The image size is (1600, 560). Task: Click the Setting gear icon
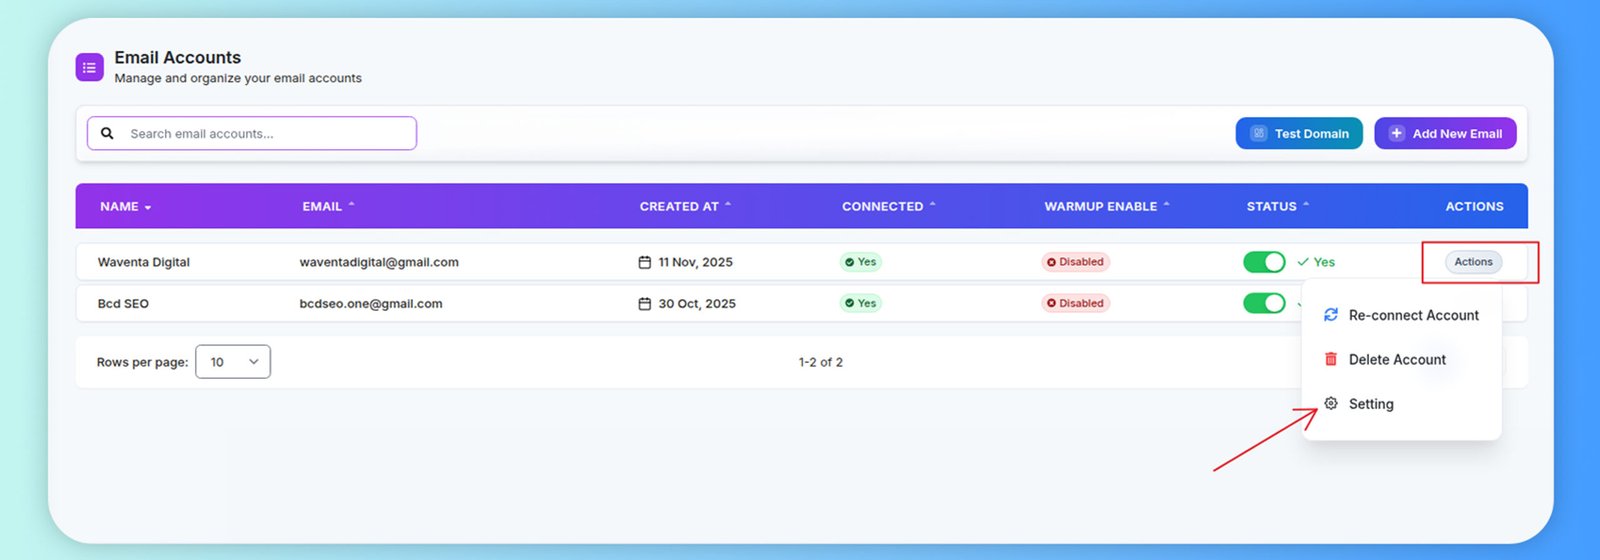1331,404
